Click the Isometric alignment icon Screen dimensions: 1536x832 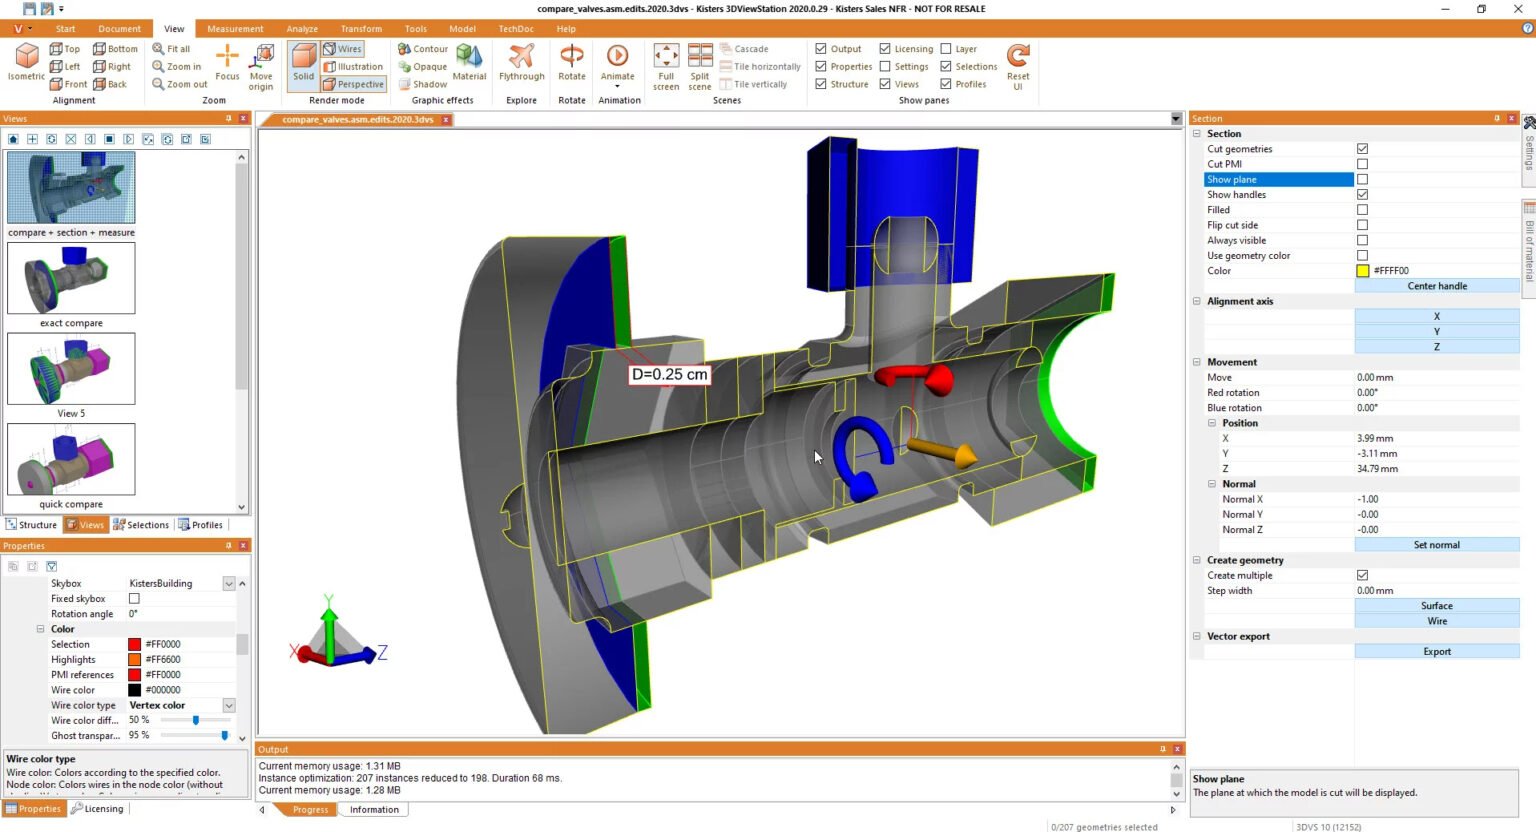pyautogui.click(x=26, y=60)
